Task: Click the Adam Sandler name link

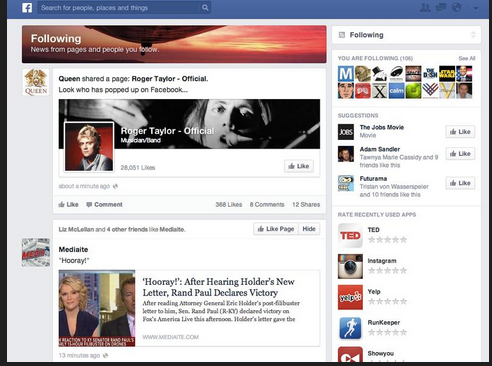Action: coord(380,149)
